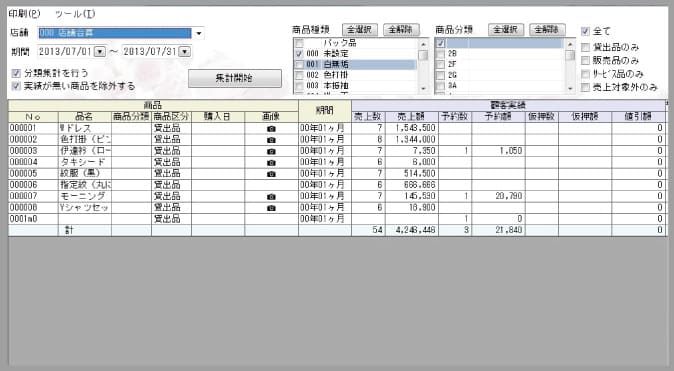
Task: Click the 売上数 column header
Action: point(368,117)
